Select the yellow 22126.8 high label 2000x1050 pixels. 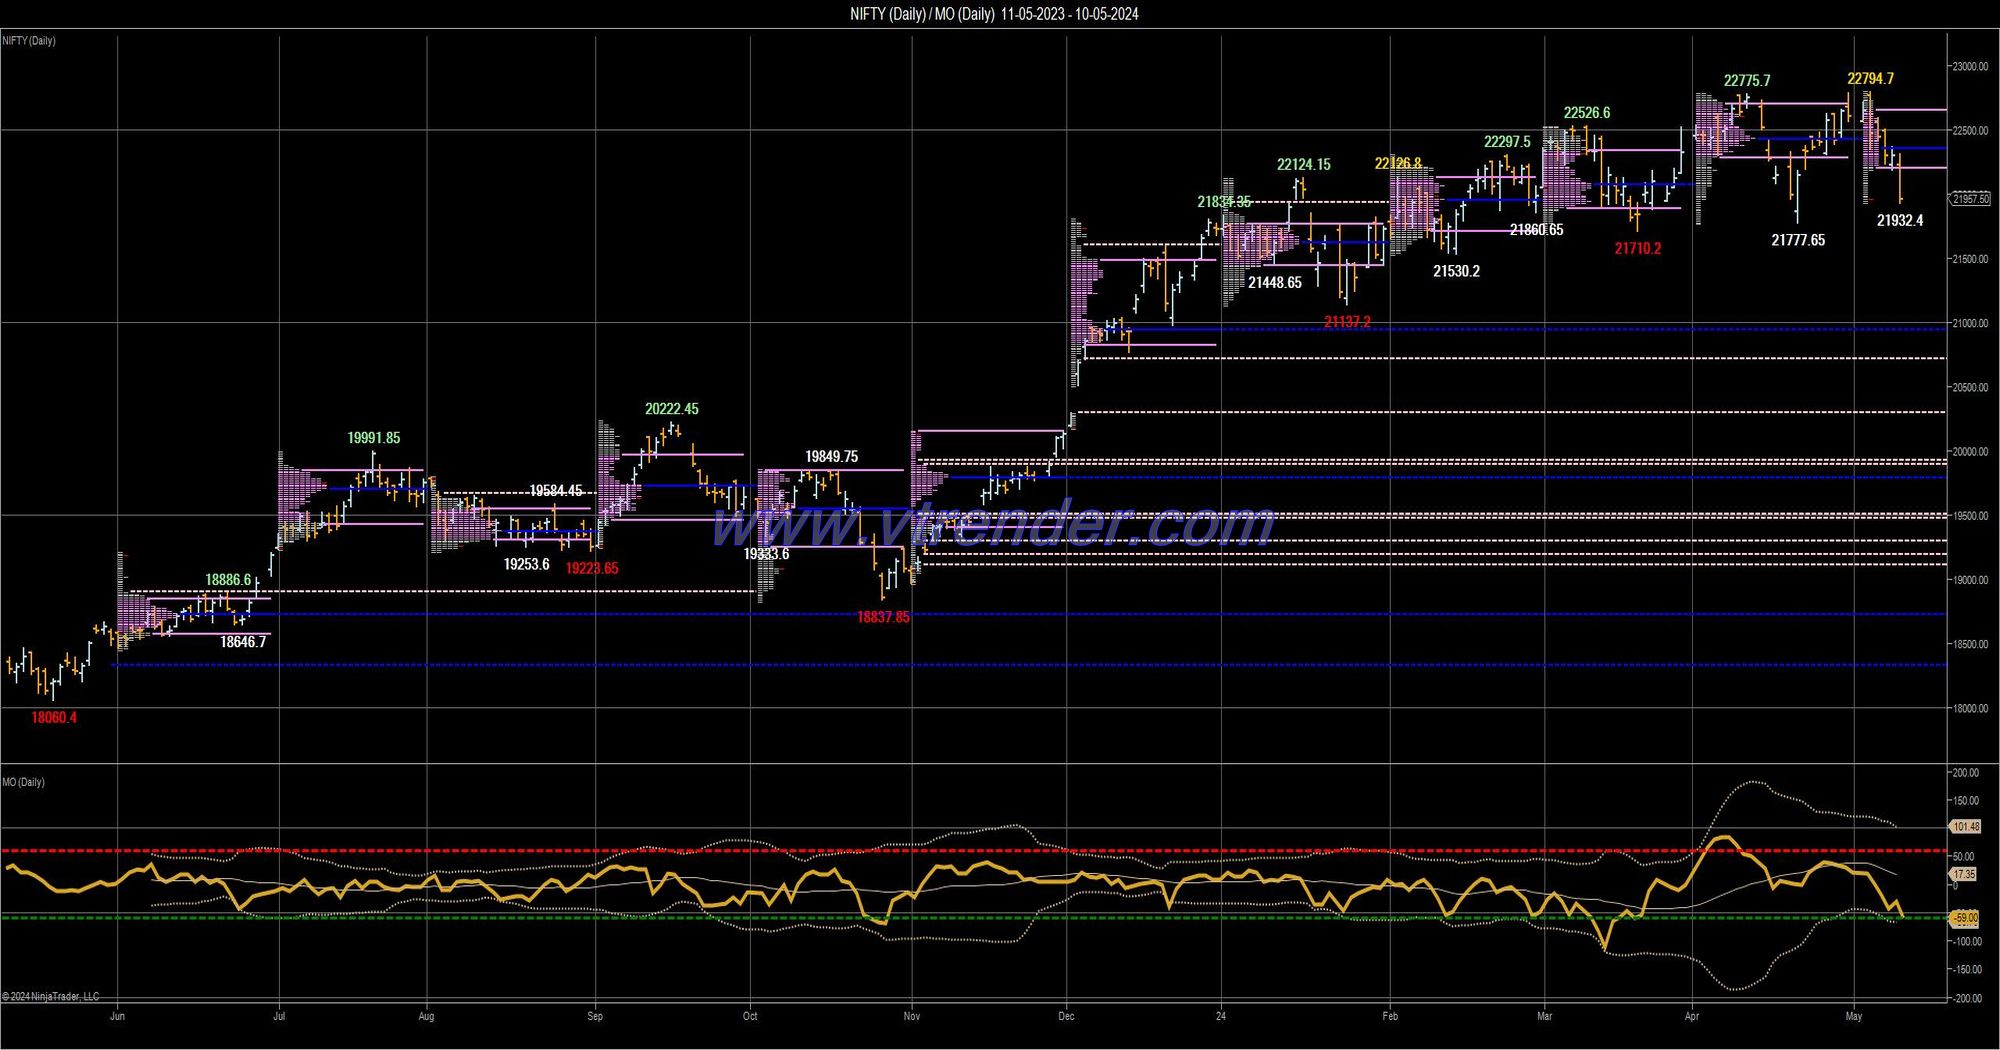point(1398,163)
